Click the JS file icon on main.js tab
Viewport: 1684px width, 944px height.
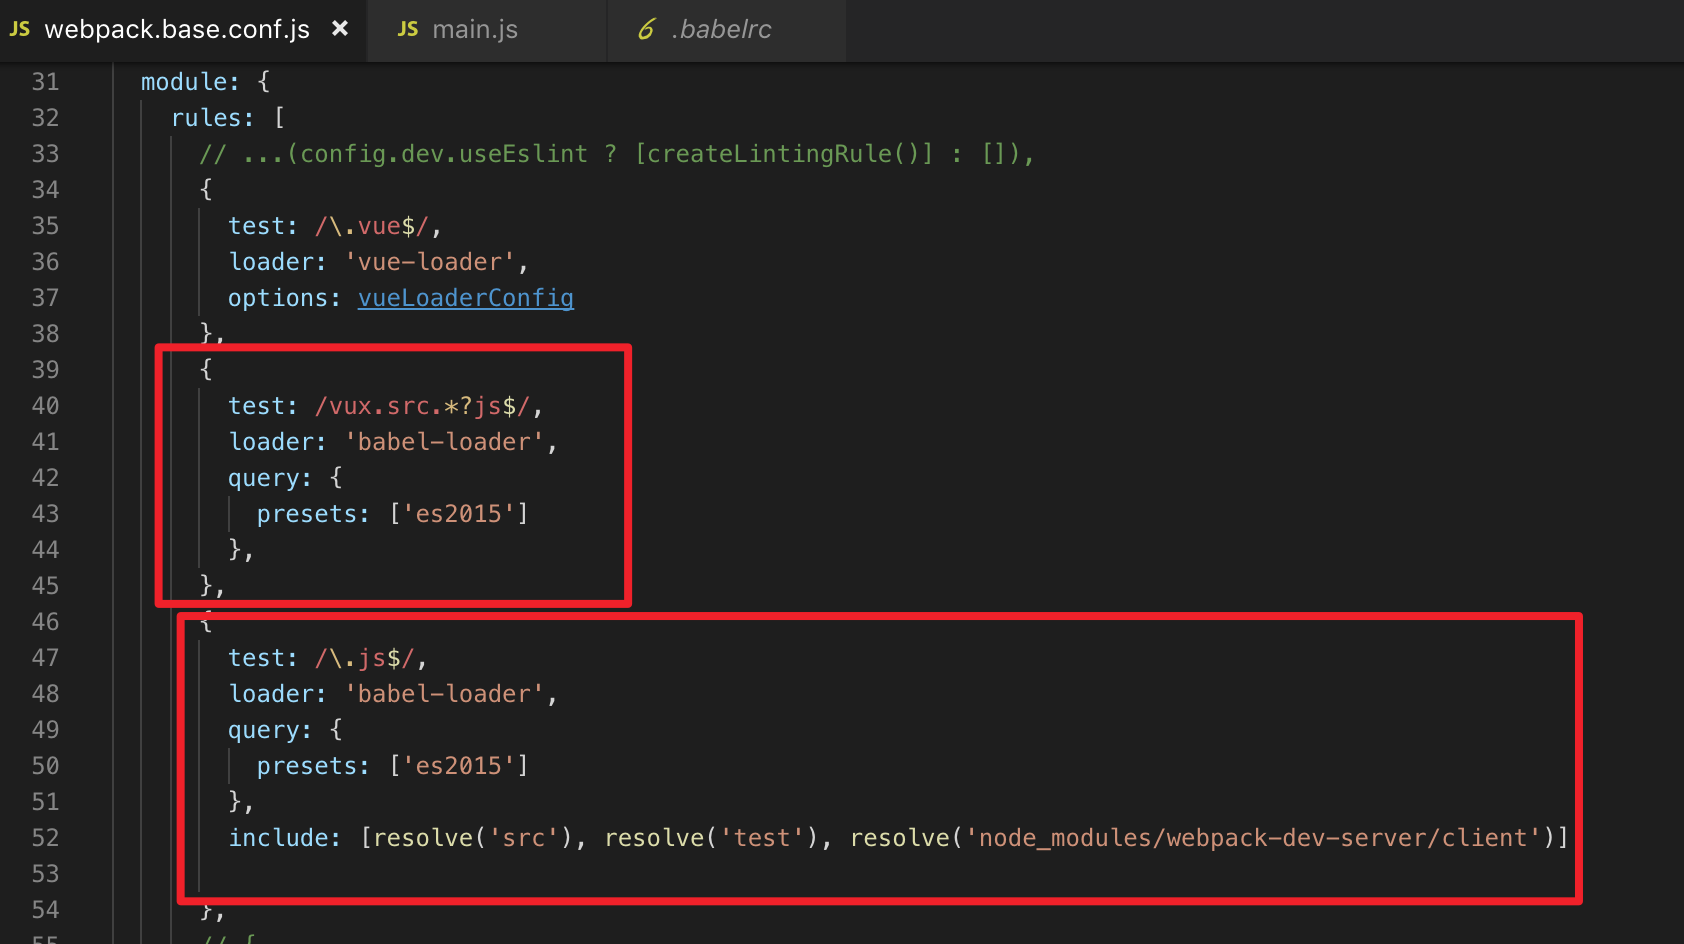(408, 30)
